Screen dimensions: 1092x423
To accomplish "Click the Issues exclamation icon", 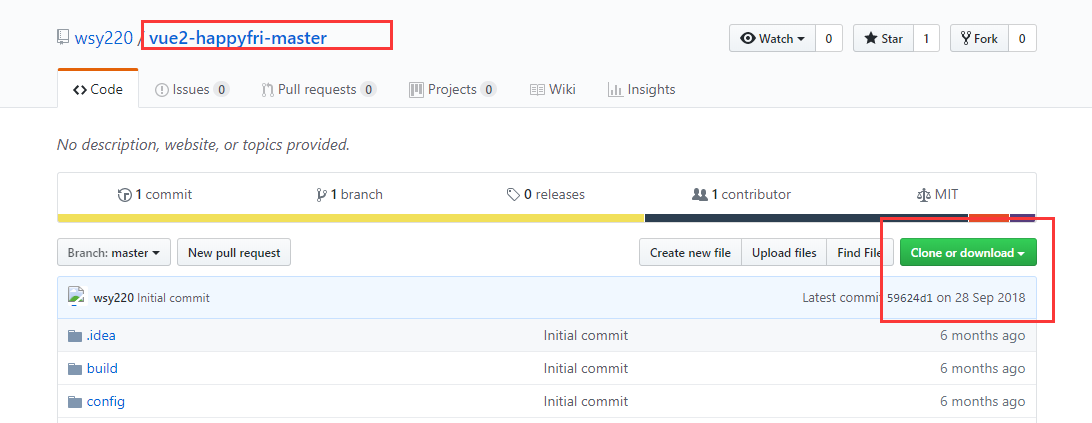I will 162,90.
